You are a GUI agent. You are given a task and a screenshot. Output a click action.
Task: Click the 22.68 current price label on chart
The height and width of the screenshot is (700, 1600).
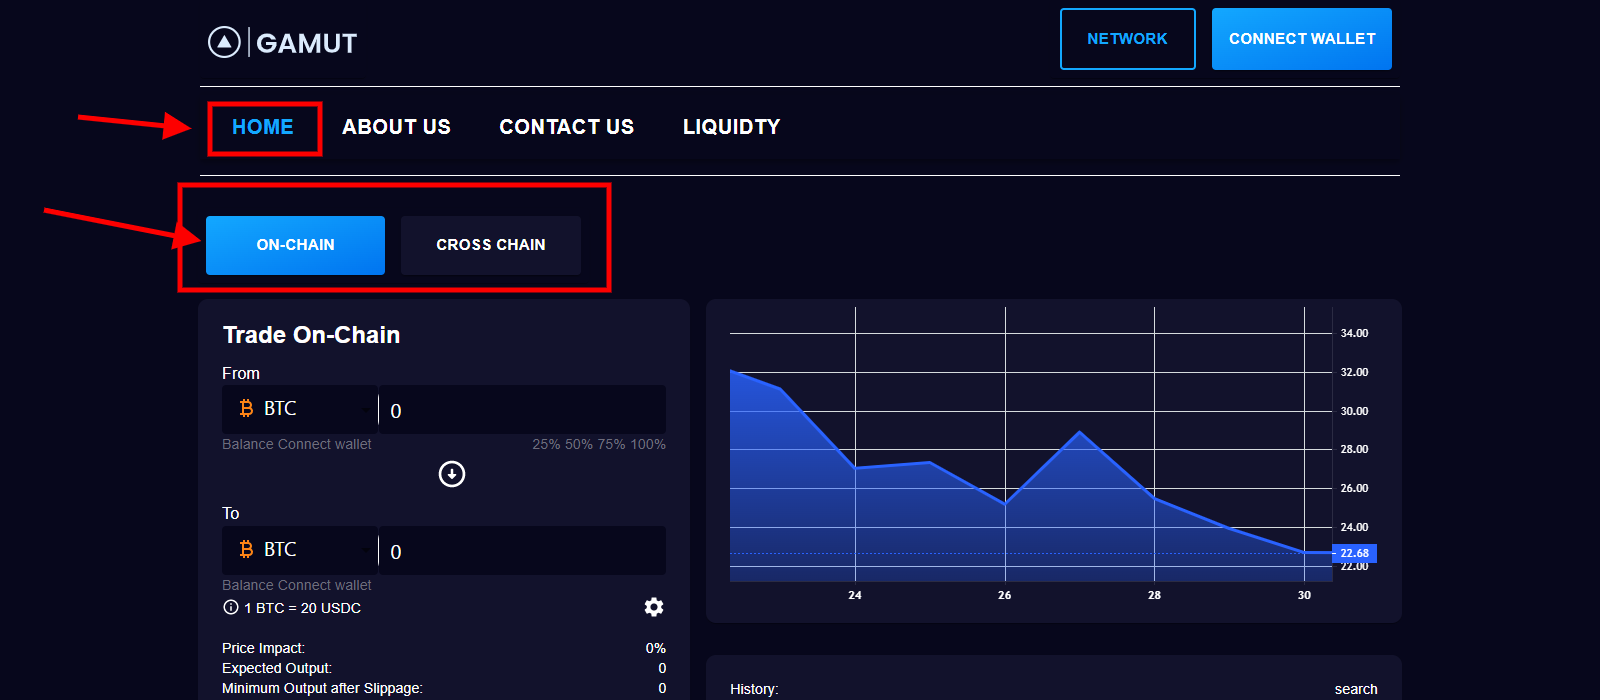[1355, 553]
